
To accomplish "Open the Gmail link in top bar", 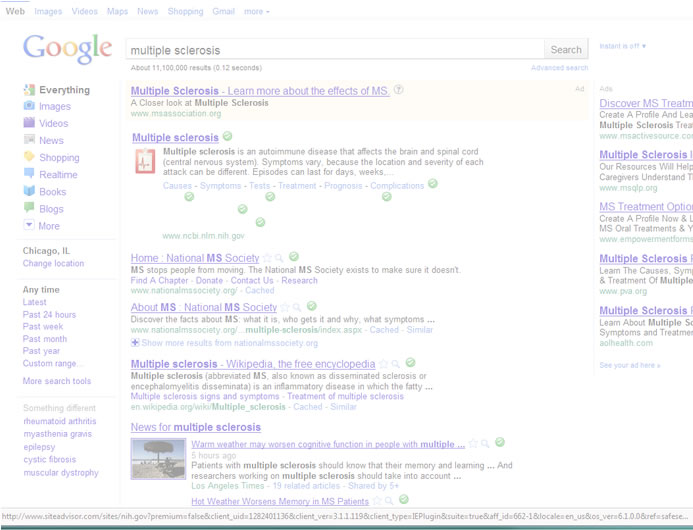I will click(223, 11).
